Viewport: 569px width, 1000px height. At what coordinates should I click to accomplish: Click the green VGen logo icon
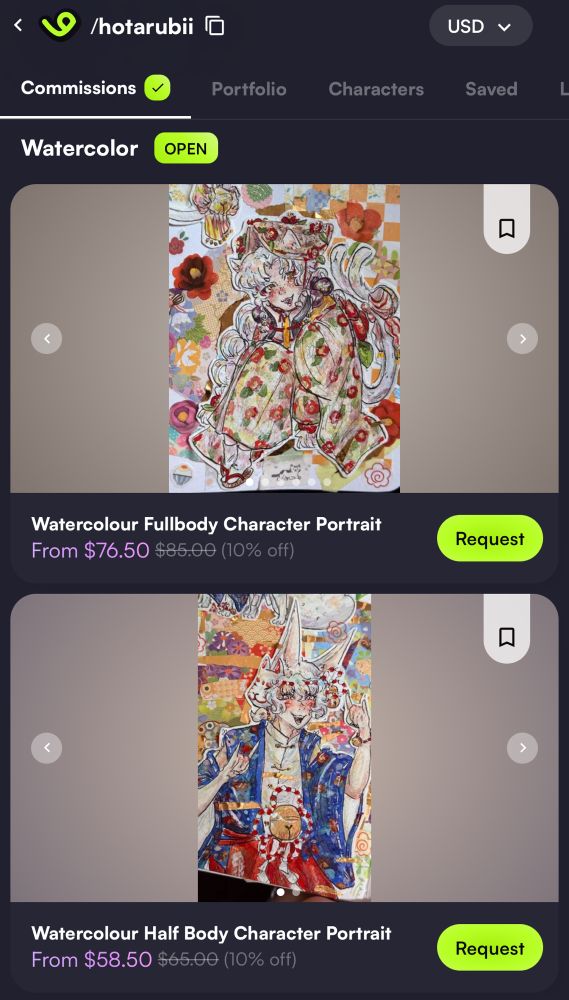coord(59,26)
